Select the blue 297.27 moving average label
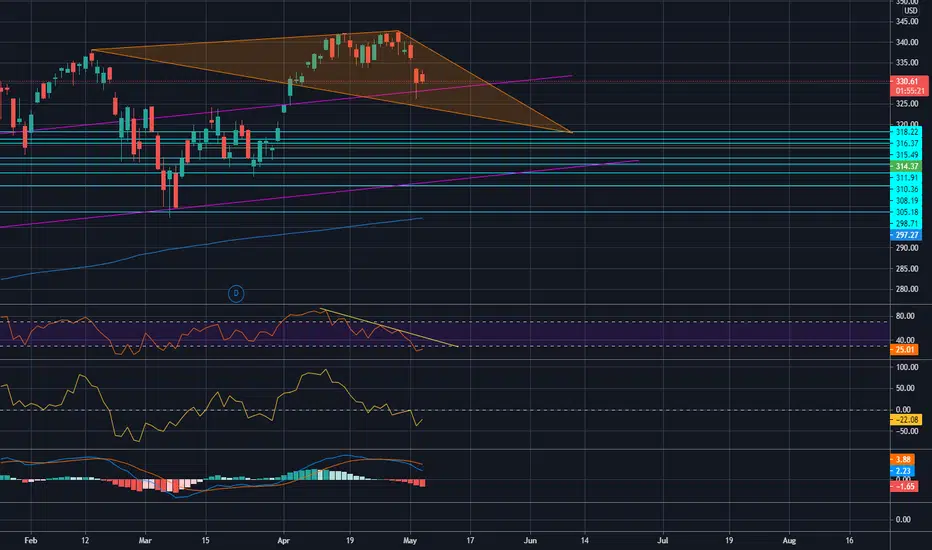 click(x=906, y=235)
